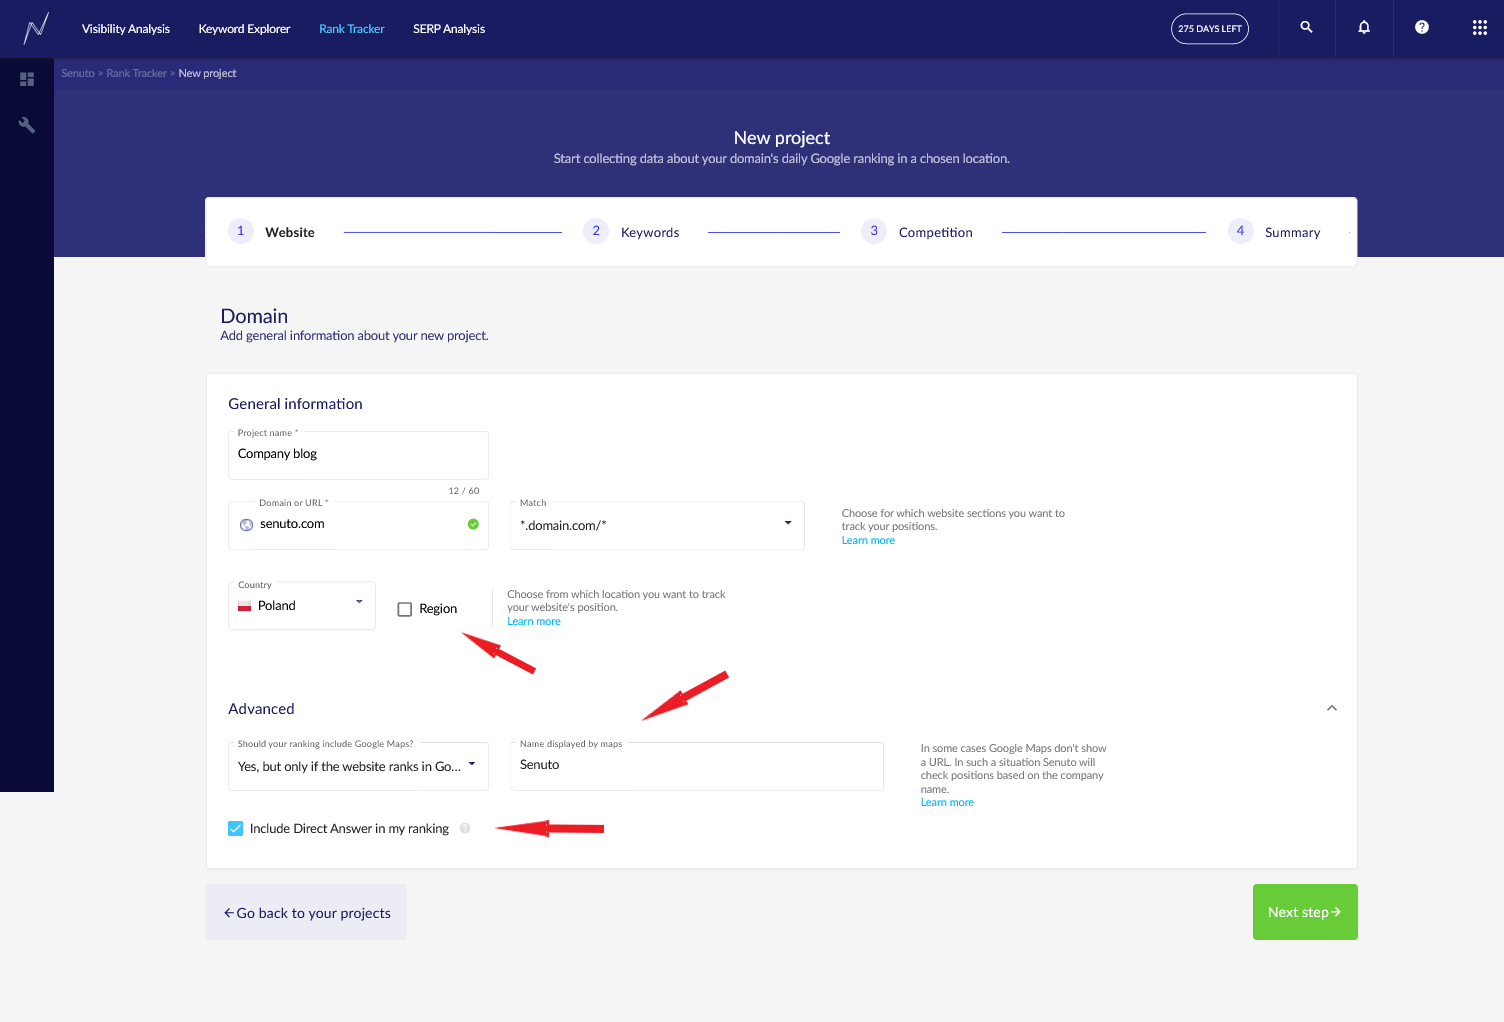Click the Senuto logo icon
The height and width of the screenshot is (1022, 1504).
tap(36, 28)
